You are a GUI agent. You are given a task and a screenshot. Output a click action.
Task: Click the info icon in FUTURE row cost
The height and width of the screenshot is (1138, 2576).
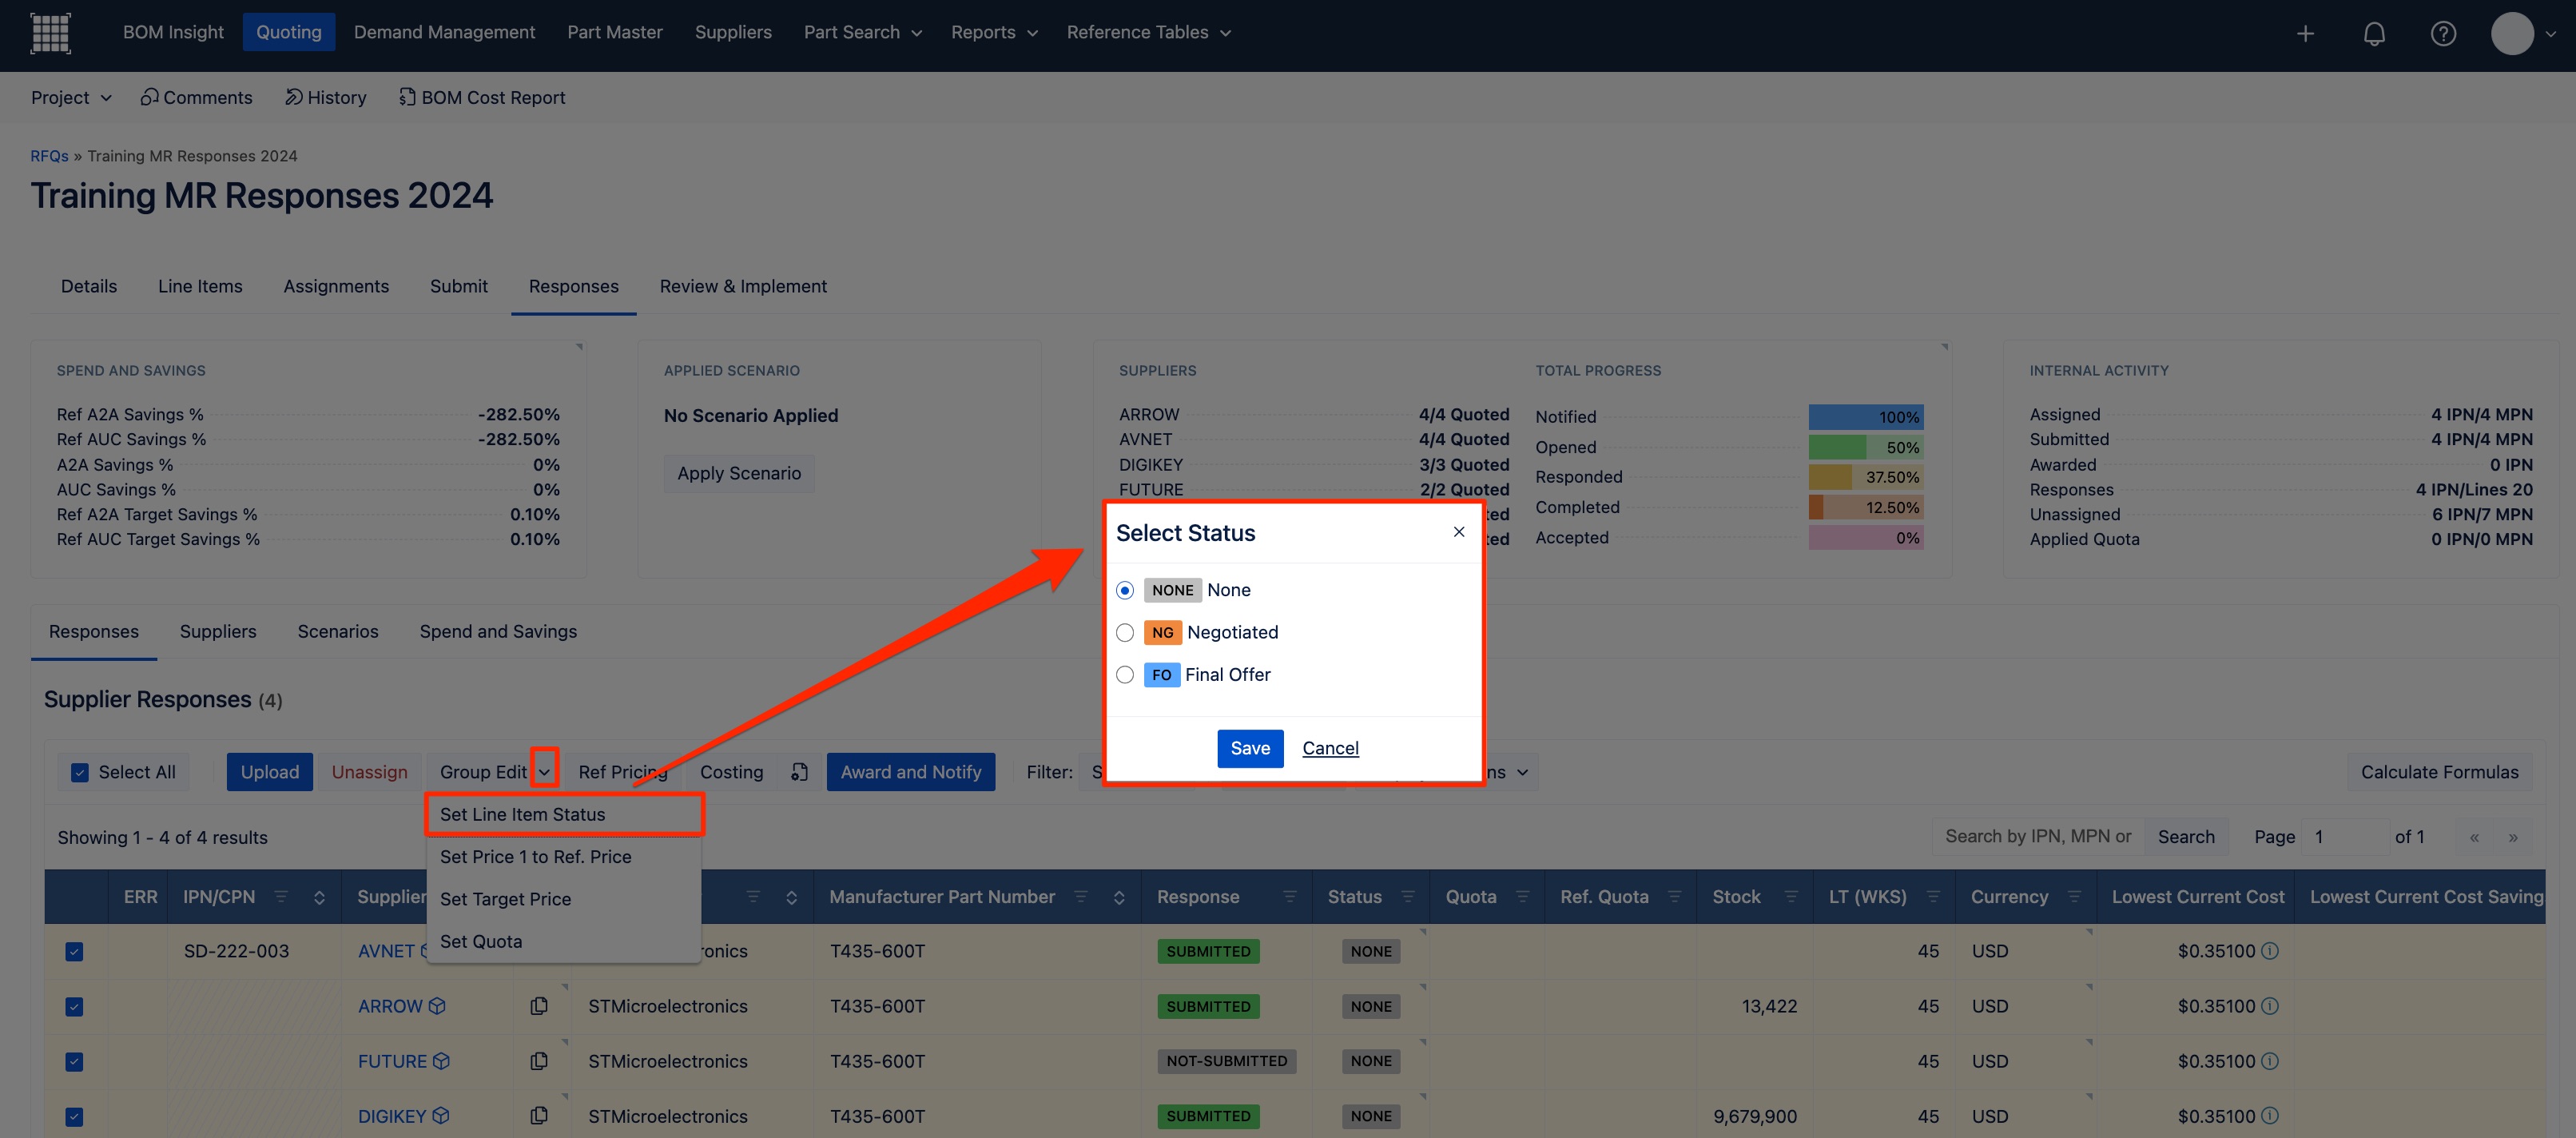[2270, 1061]
